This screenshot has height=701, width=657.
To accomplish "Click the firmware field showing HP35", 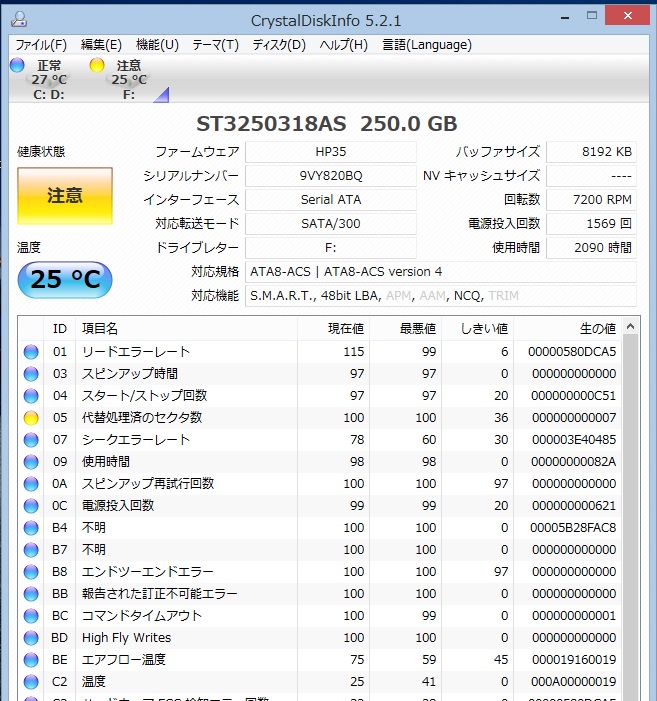I will (331, 152).
